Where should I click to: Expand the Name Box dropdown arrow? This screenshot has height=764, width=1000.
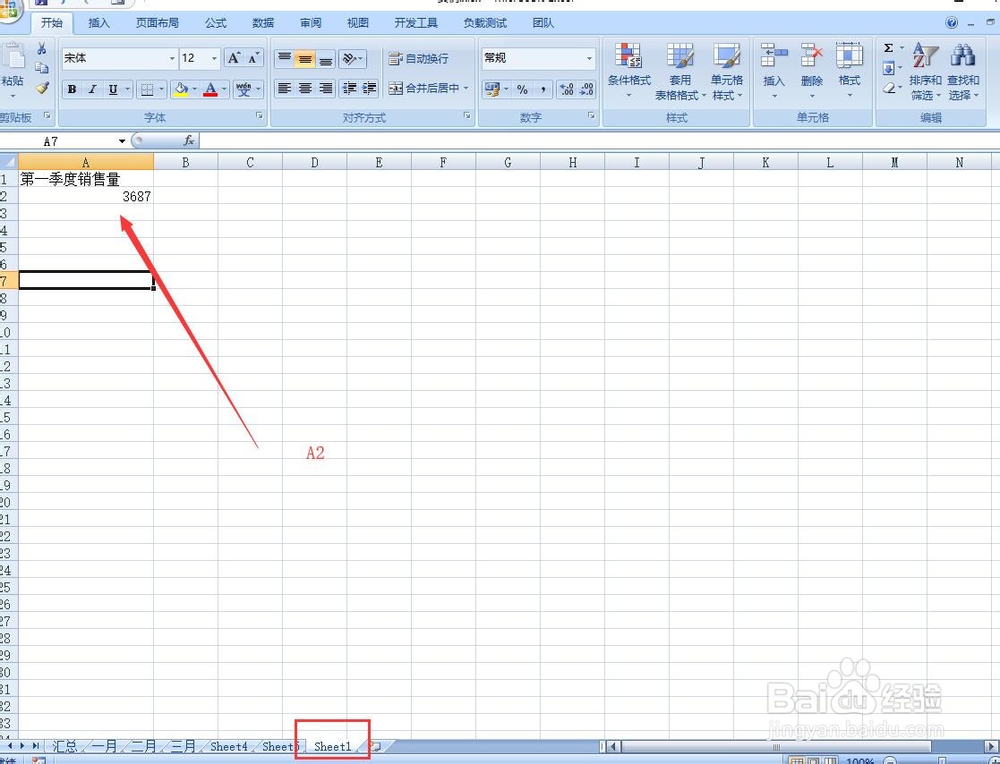click(x=121, y=141)
